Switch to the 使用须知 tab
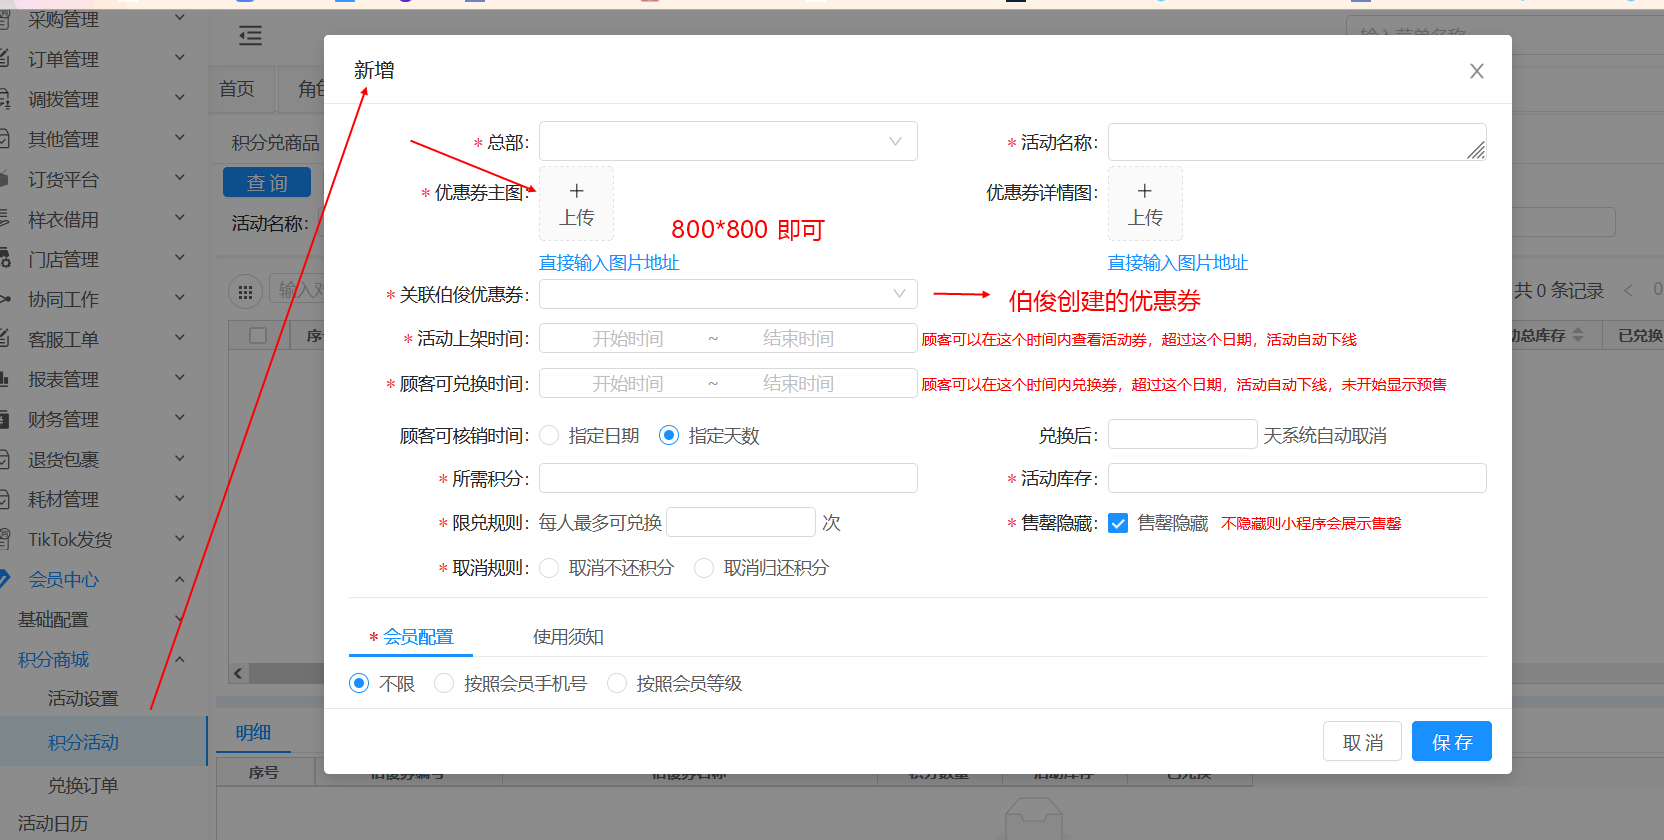 (567, 637)
